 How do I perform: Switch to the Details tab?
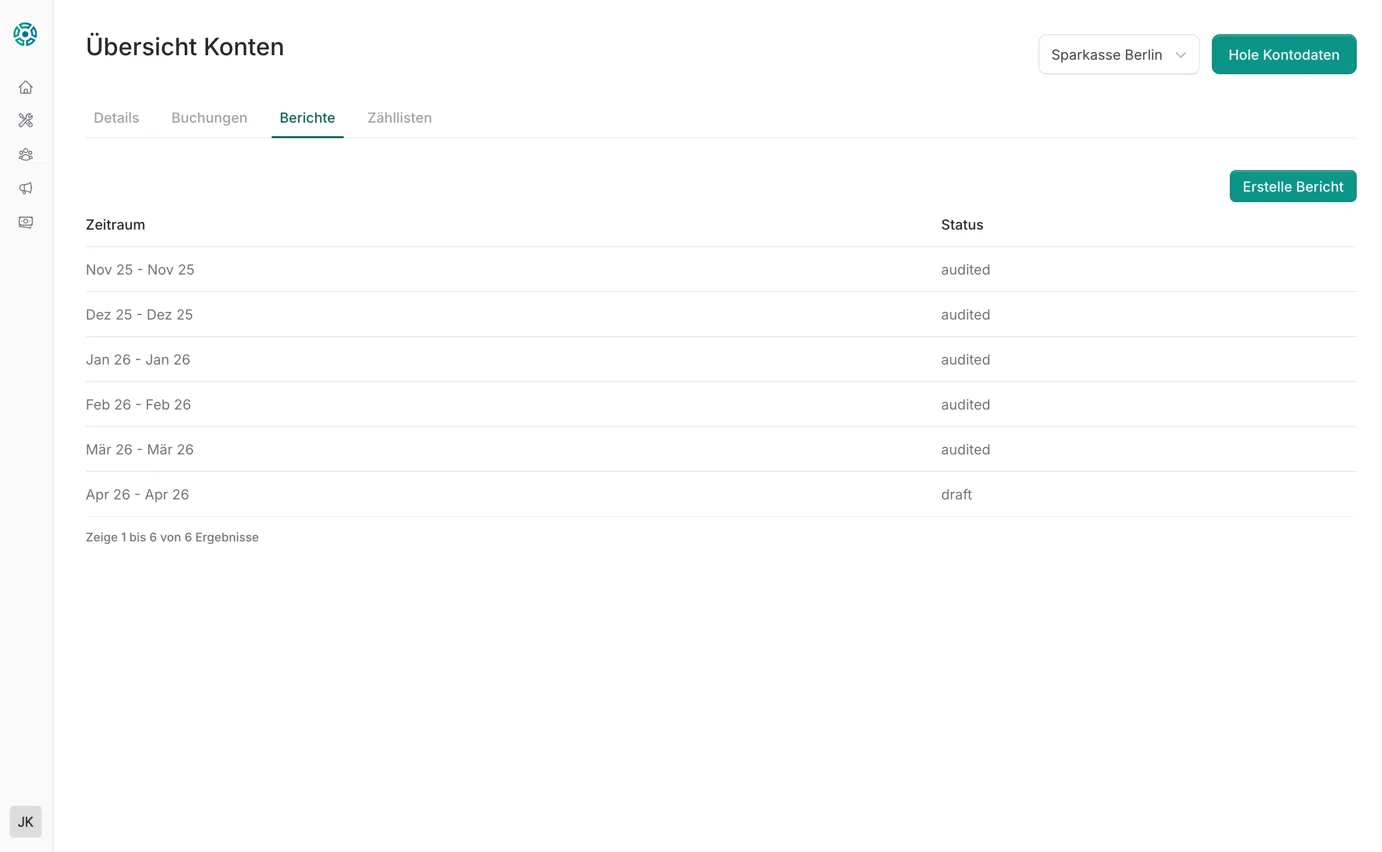116,118
